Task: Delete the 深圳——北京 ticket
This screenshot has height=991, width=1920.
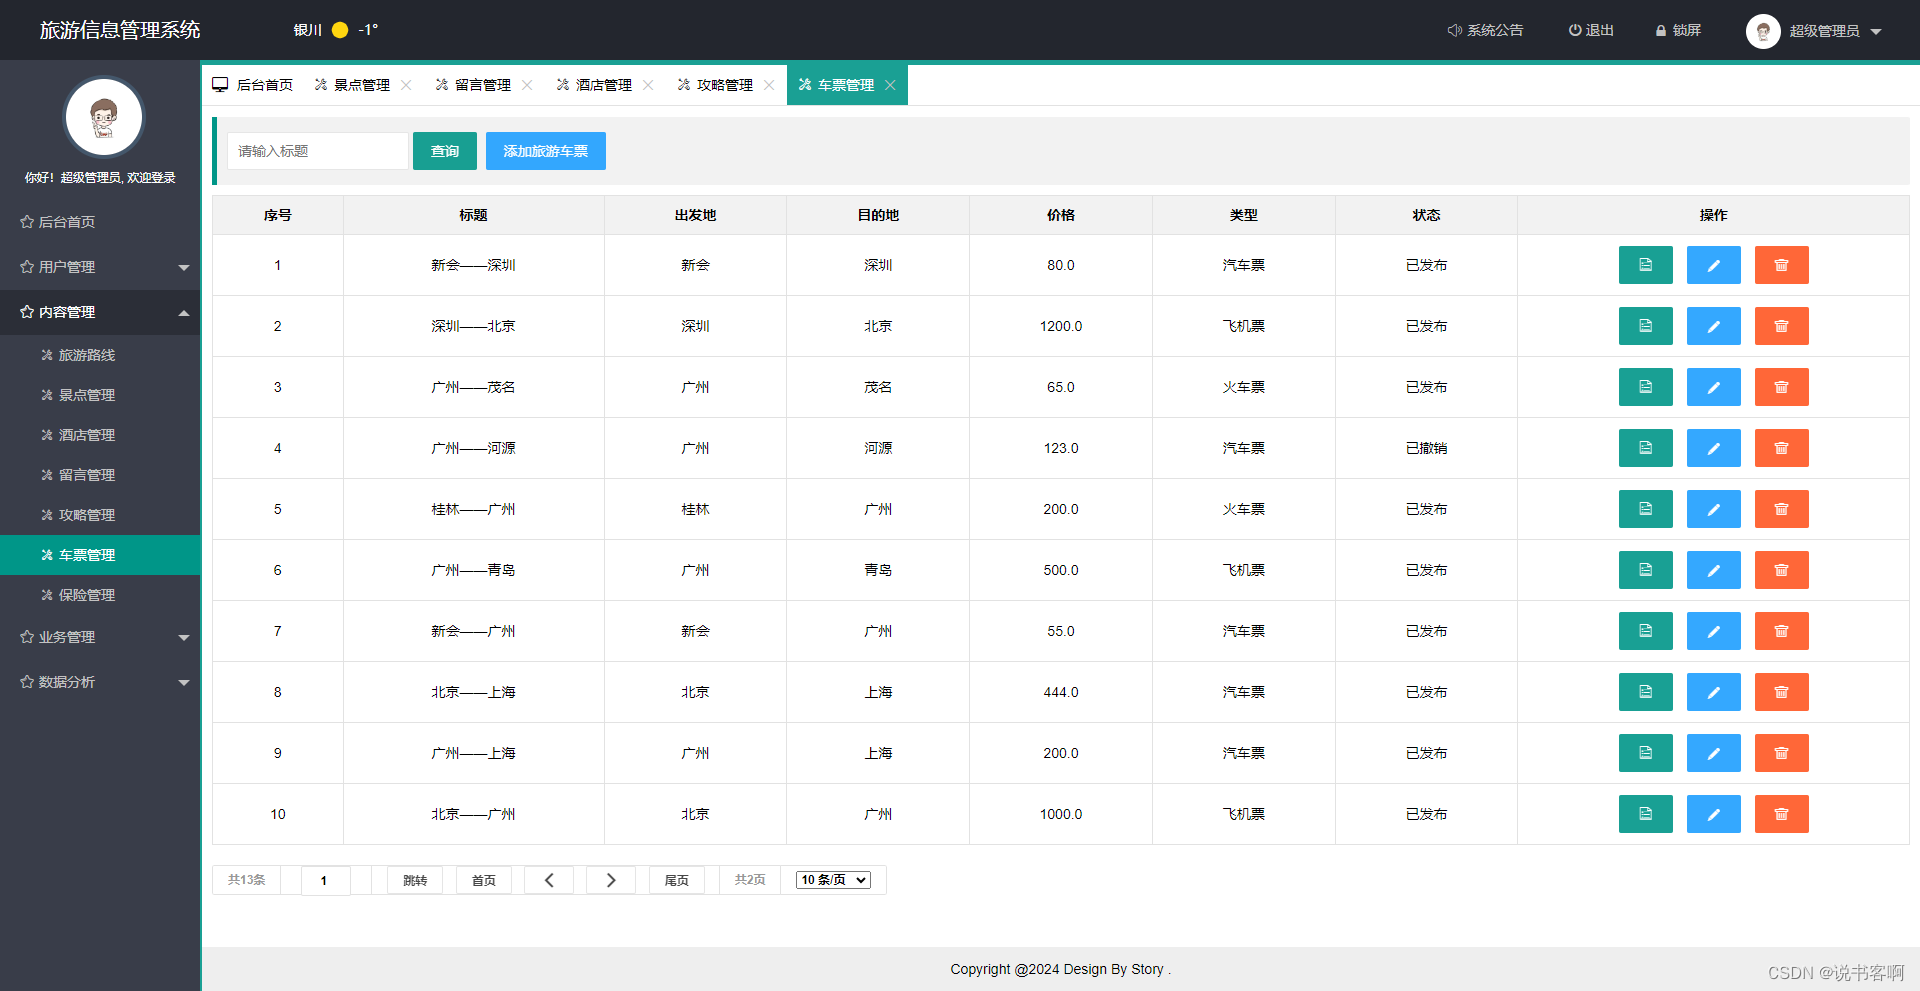Action: pyautogui.click(x=1781, y=326)
